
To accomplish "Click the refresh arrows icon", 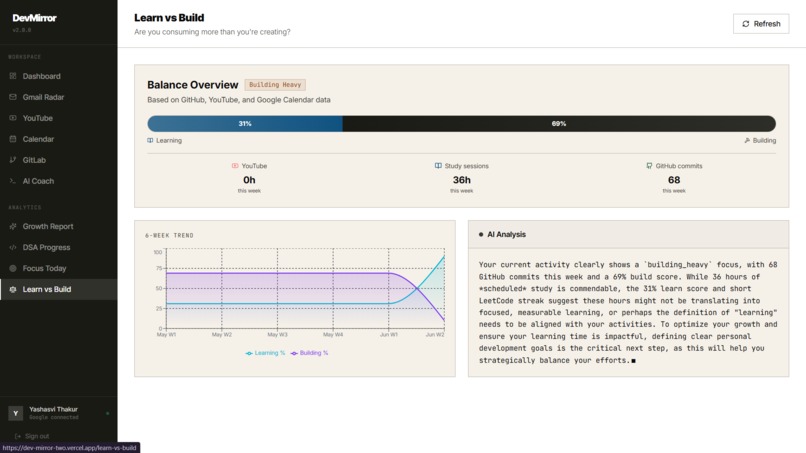I will pos(745,24).
